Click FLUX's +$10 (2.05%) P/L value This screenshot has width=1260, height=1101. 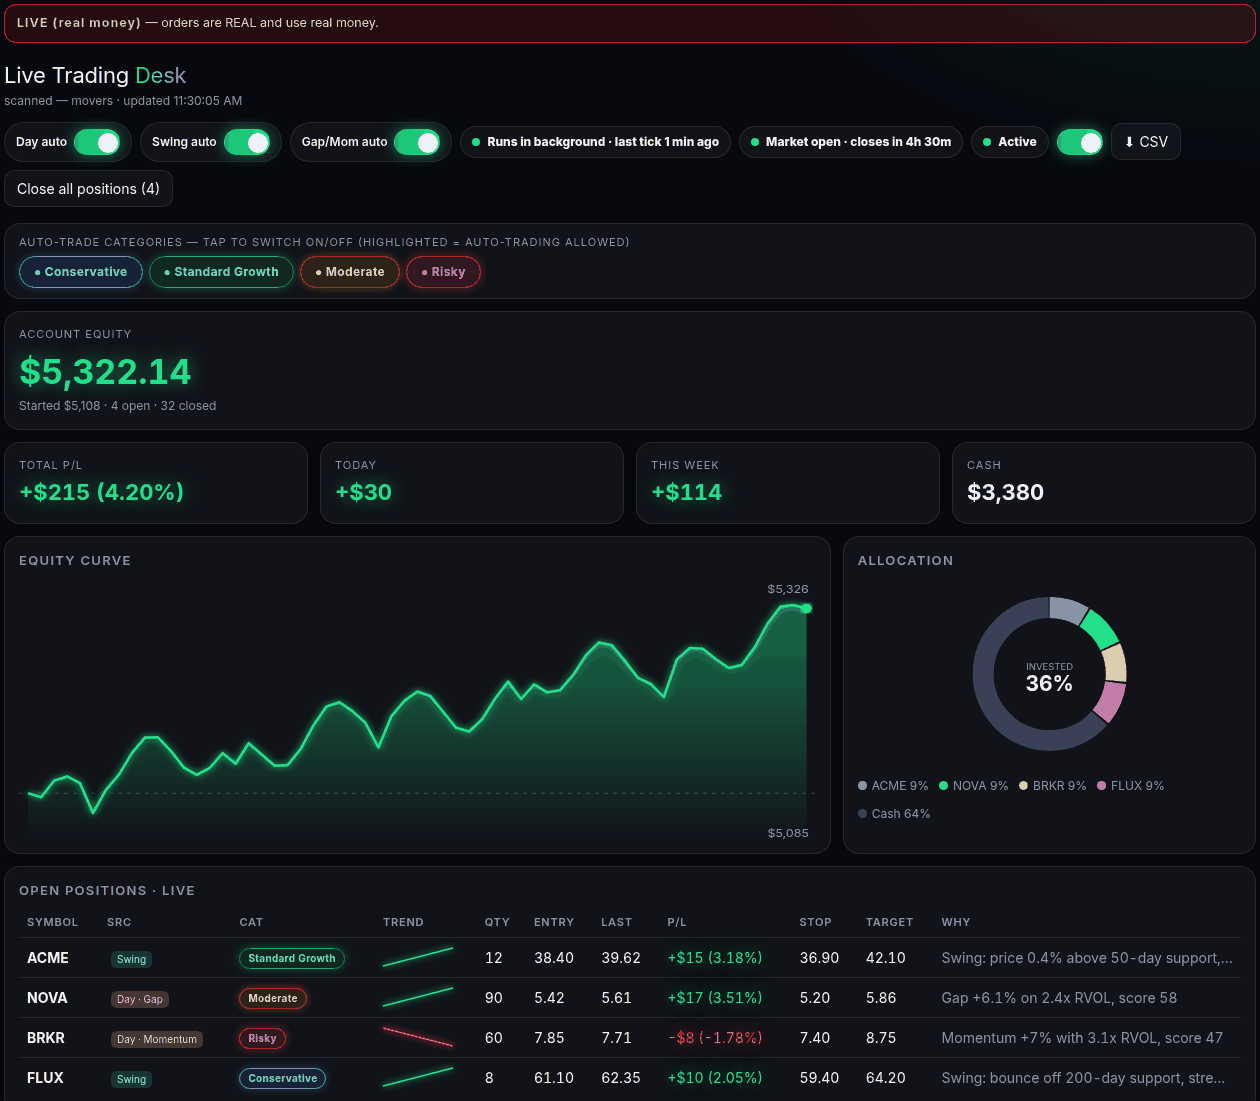[714, 1078]
